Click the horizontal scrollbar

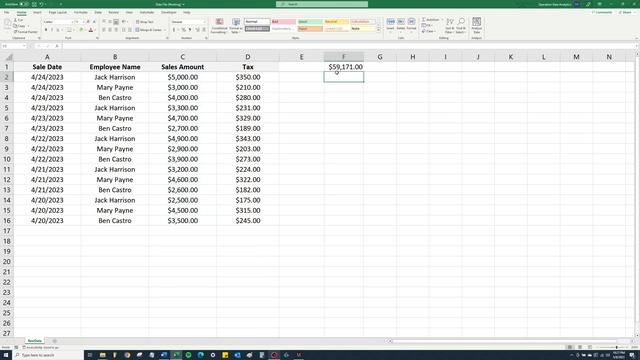coord(504,341)
